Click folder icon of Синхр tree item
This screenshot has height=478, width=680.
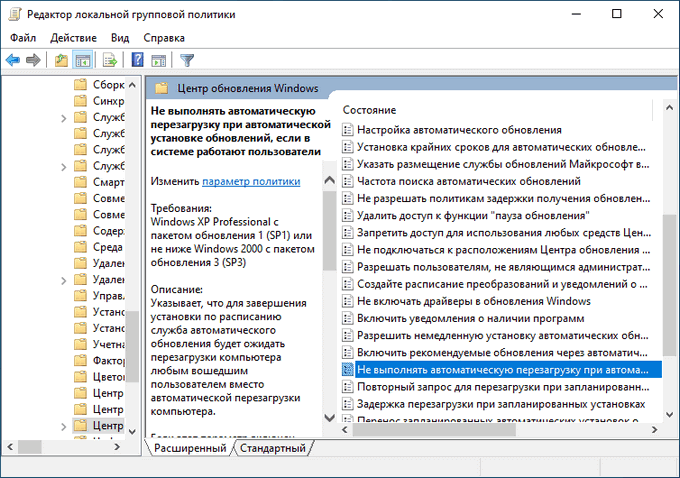[x=80, y=101]
